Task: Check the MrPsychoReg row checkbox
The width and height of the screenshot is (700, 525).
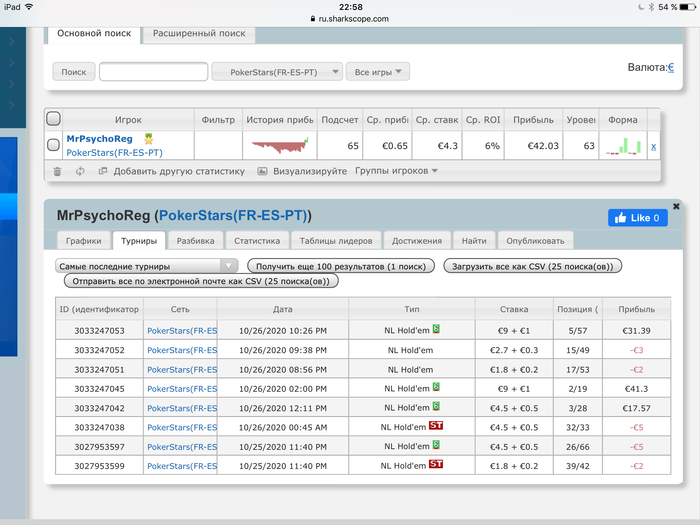Action: pos(54,145)
